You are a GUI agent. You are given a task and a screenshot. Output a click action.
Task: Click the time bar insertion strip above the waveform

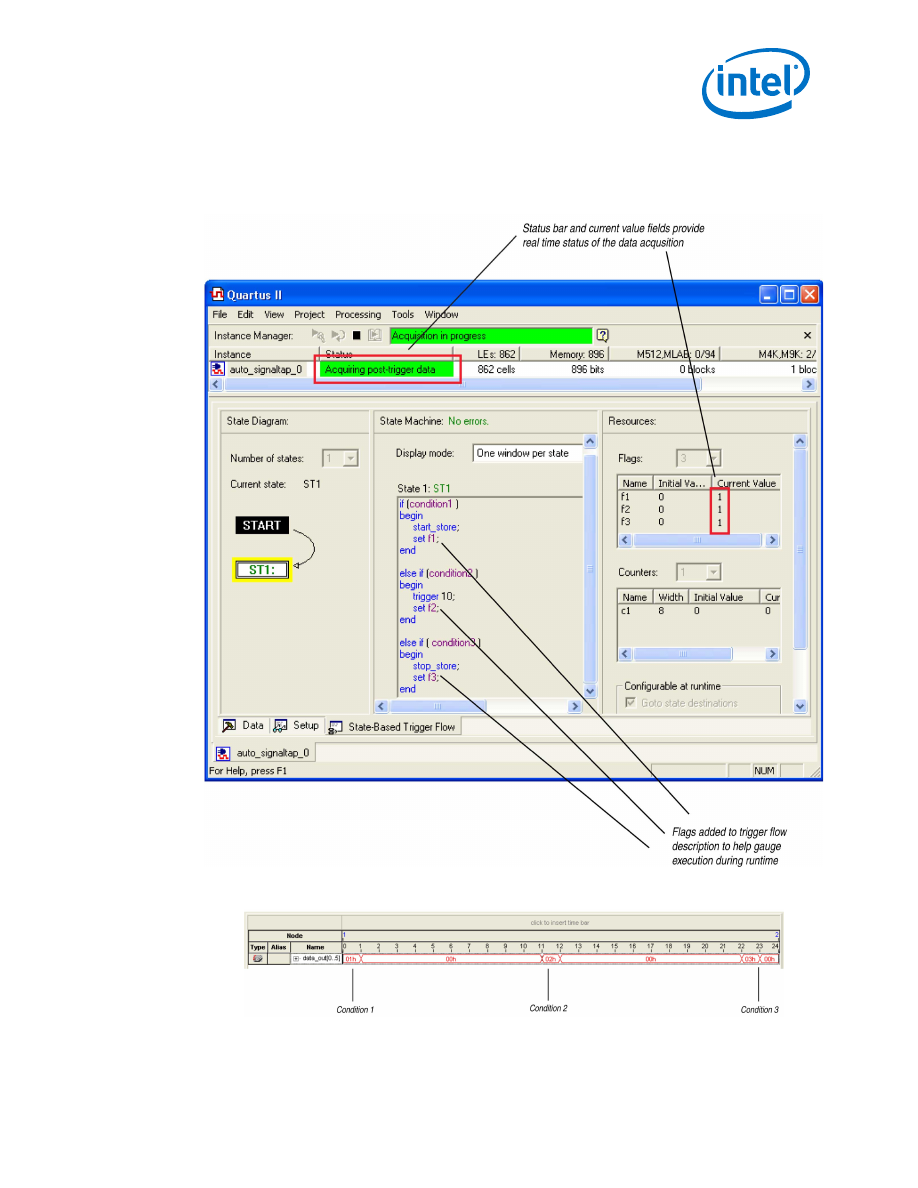[x=561, y=922]
